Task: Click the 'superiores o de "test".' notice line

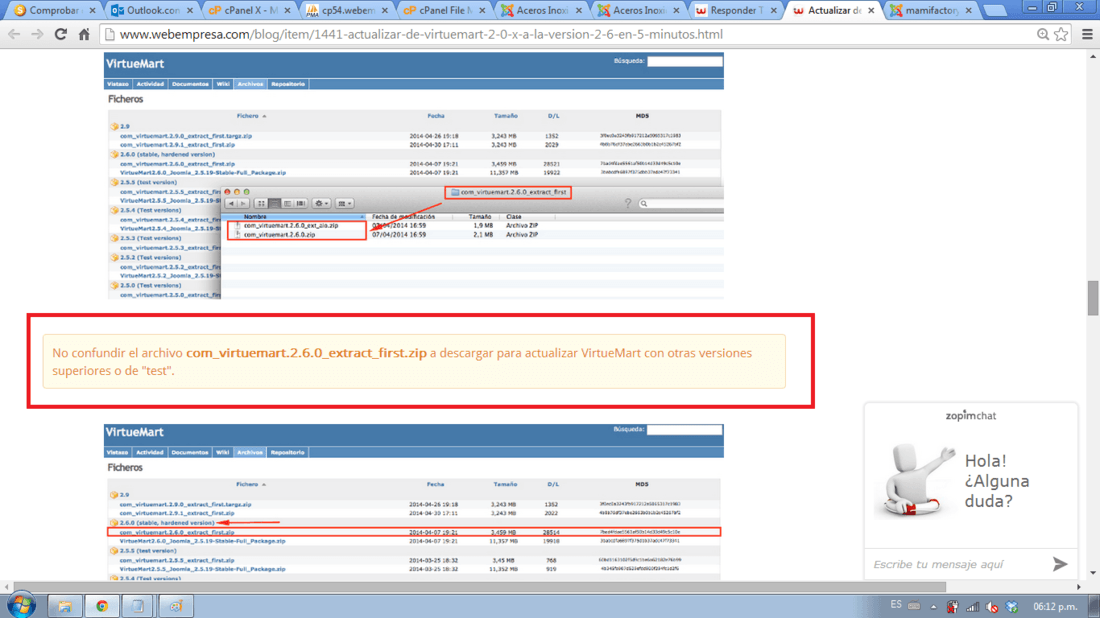Action: tap(113, 370)
